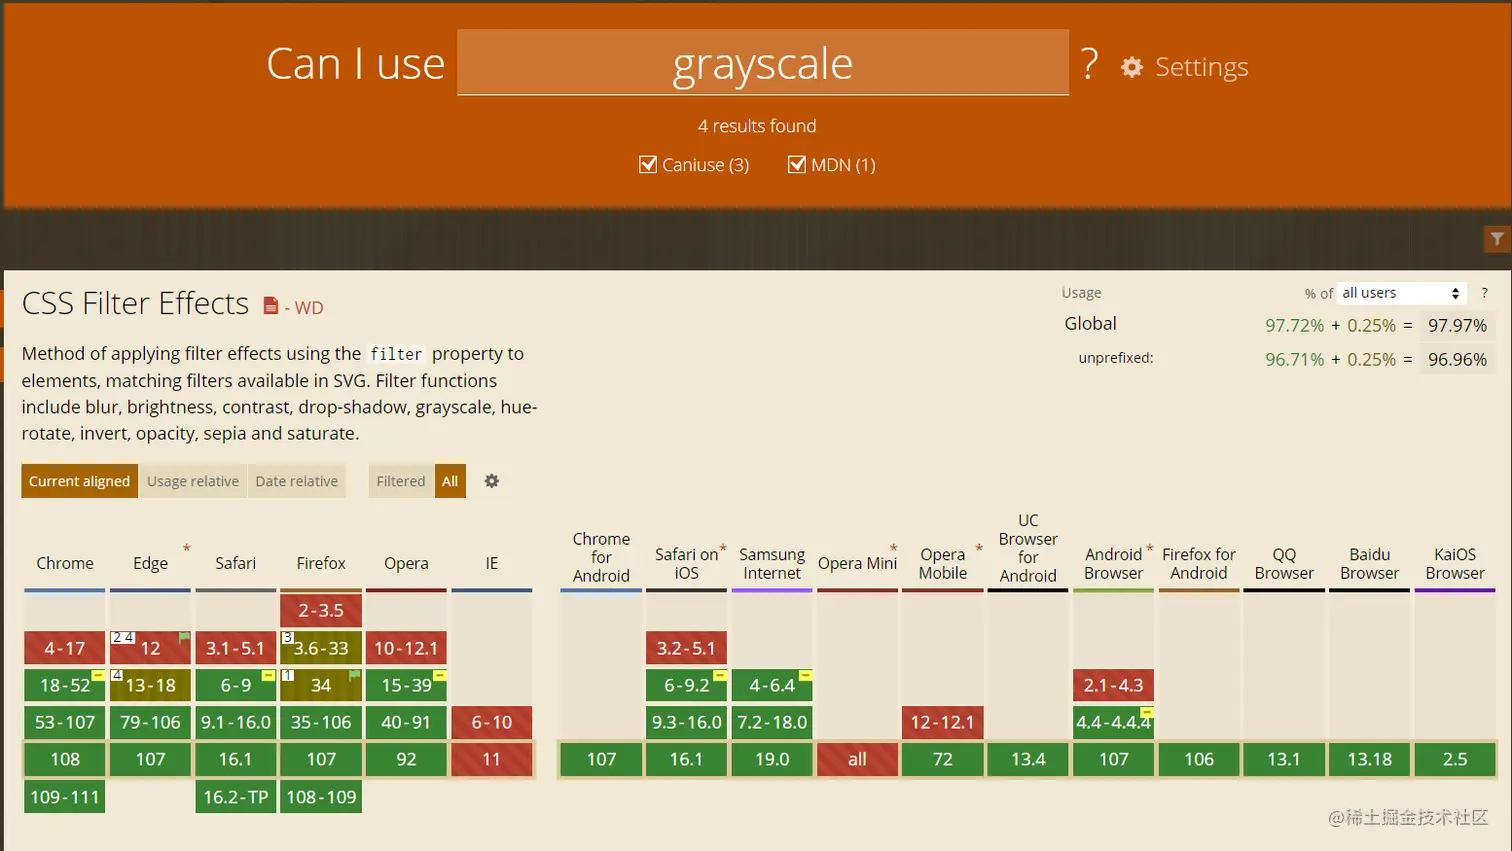Select the Safari 16.2-TP cell

click(236, 797)
